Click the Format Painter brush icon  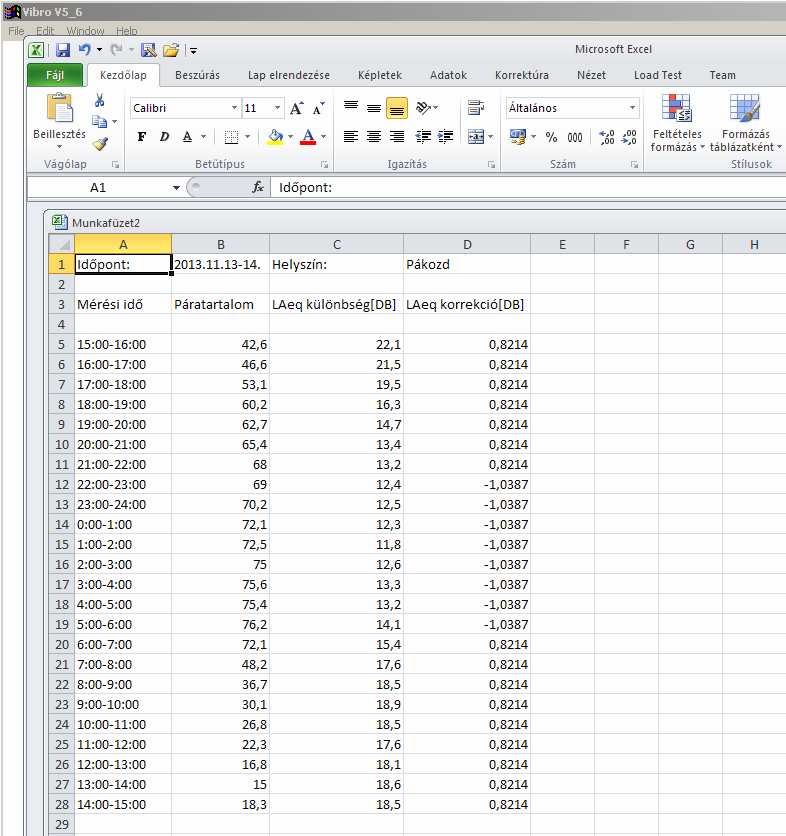tap(100, 143)
